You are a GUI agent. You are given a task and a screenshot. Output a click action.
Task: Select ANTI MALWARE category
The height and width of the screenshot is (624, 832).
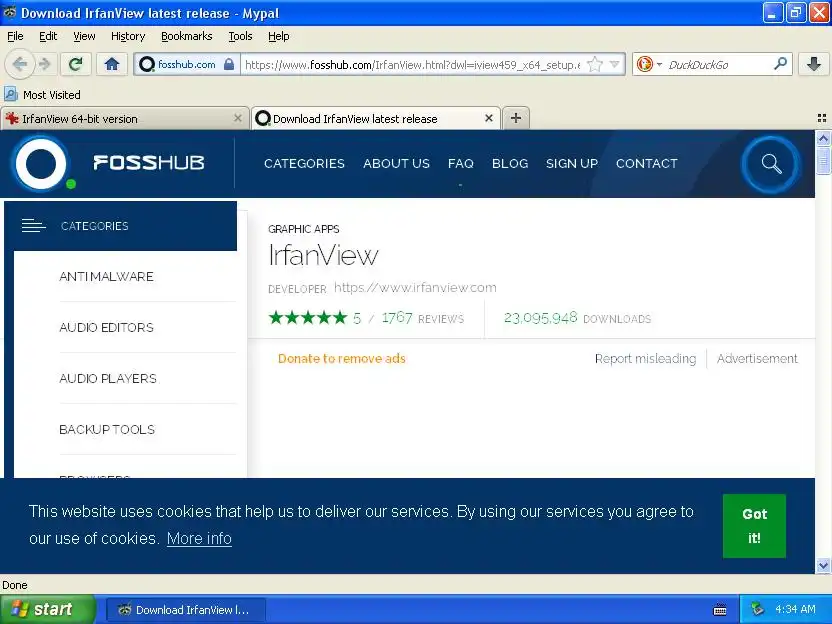[107, 276]
